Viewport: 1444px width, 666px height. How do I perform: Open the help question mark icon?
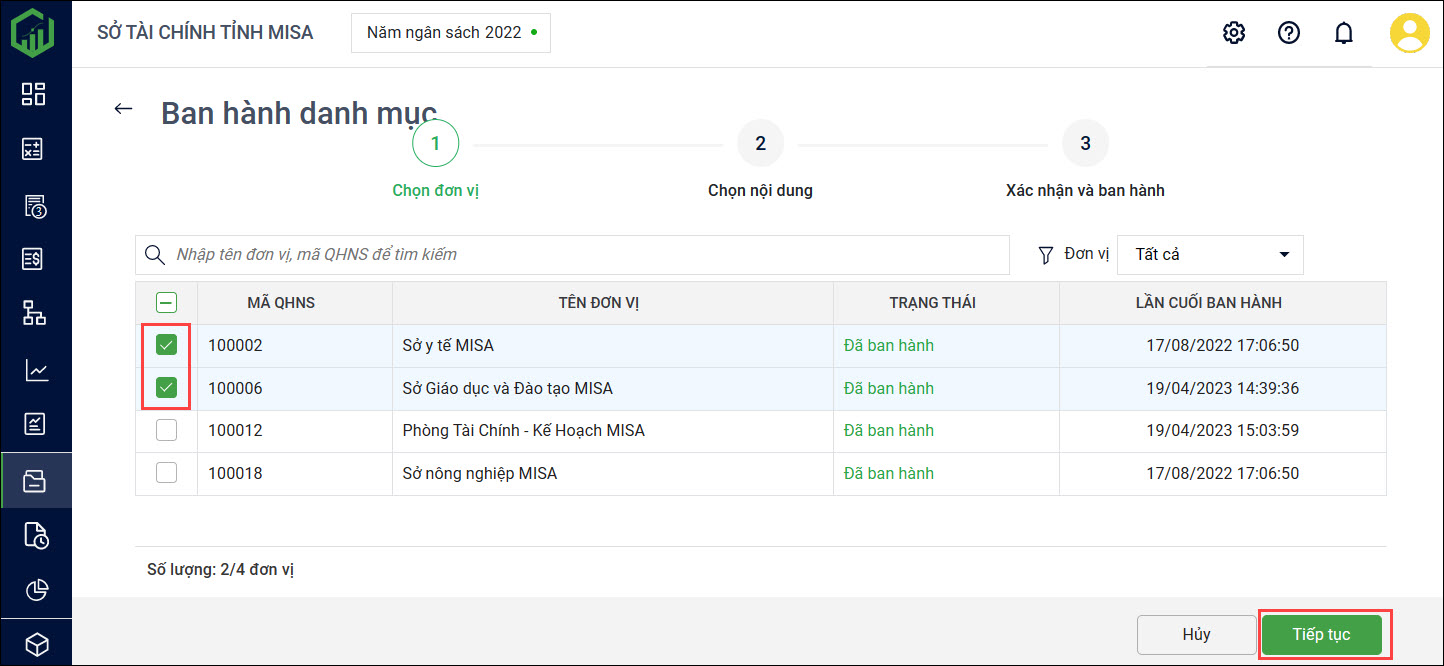1289,33
